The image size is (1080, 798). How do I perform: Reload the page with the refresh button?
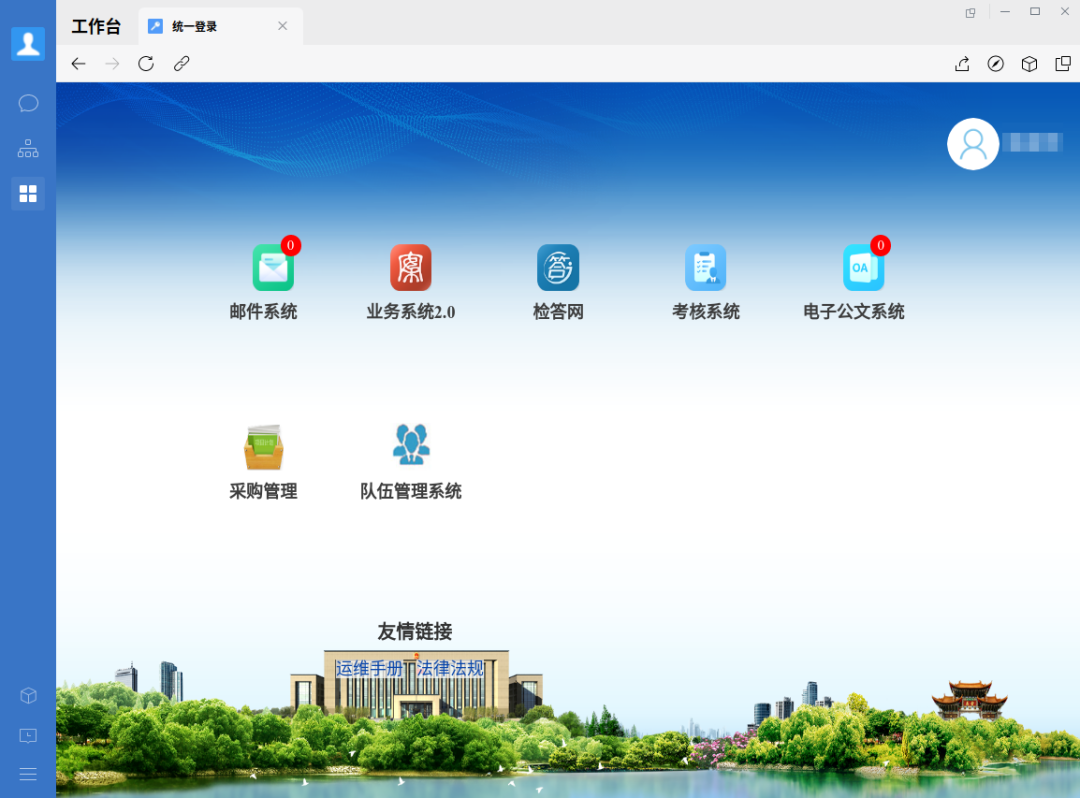pos(145,63)
